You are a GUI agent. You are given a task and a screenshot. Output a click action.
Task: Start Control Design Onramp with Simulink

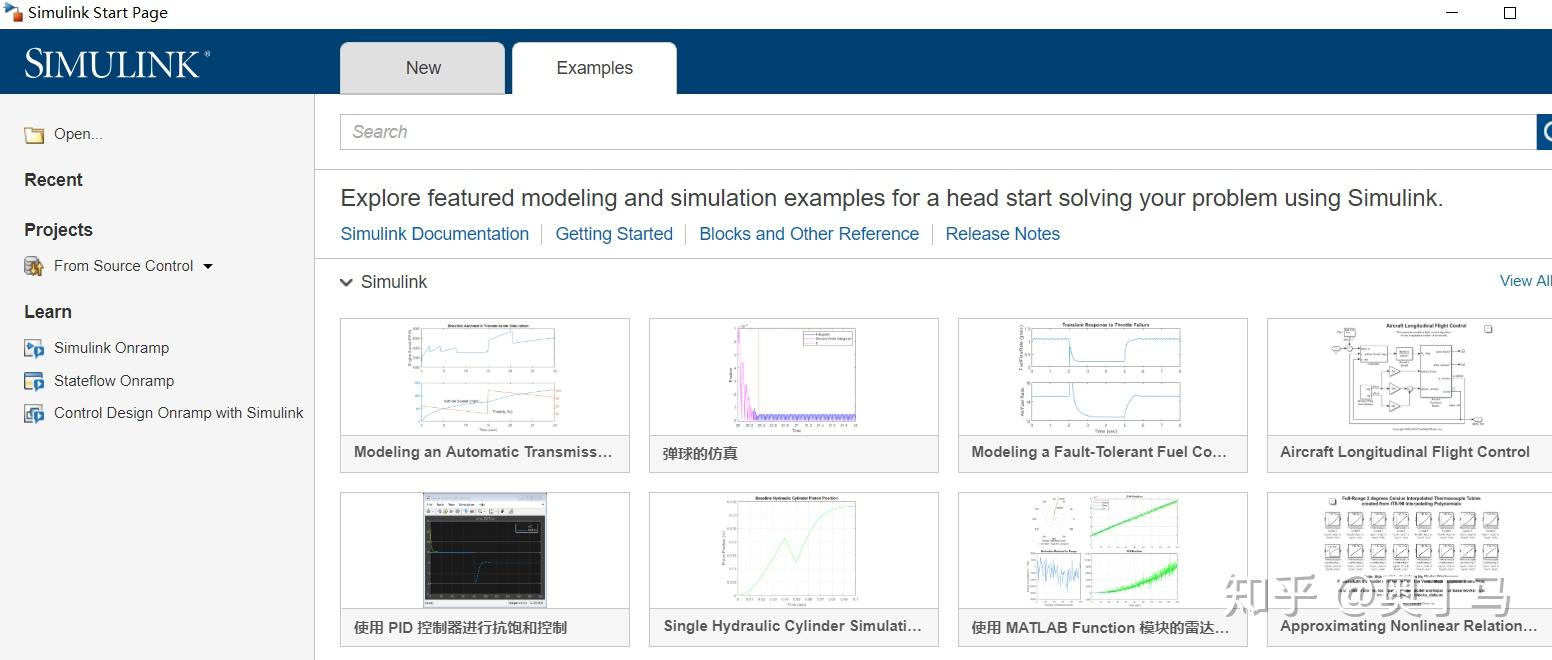coord(179,412)
